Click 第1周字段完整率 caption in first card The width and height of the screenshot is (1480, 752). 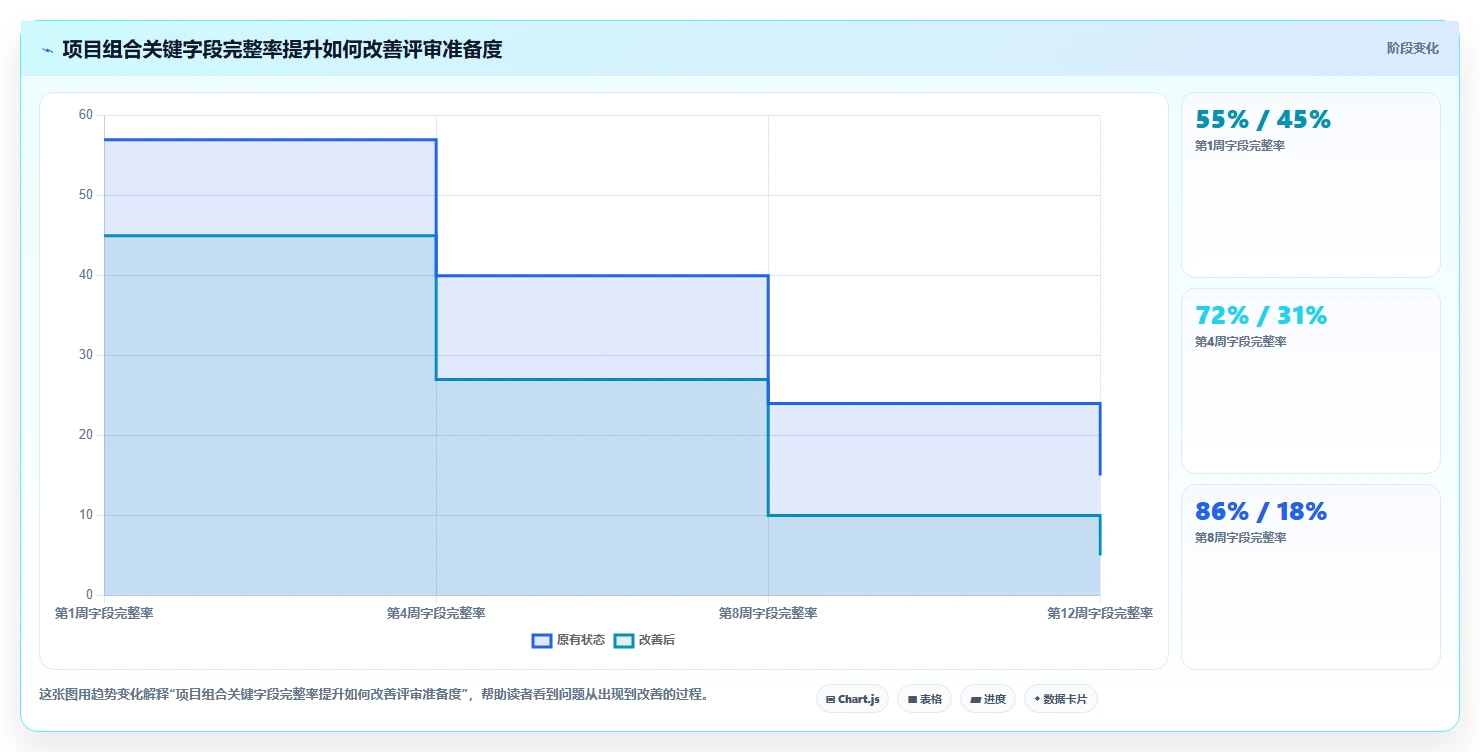[1240, 146]
